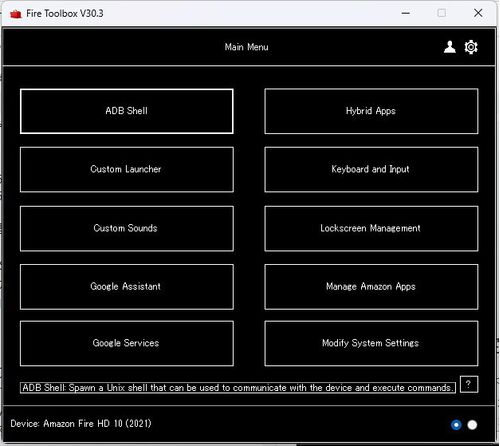Click the Main Menu heading
The image size is (500, 446).
coord(246,47)
